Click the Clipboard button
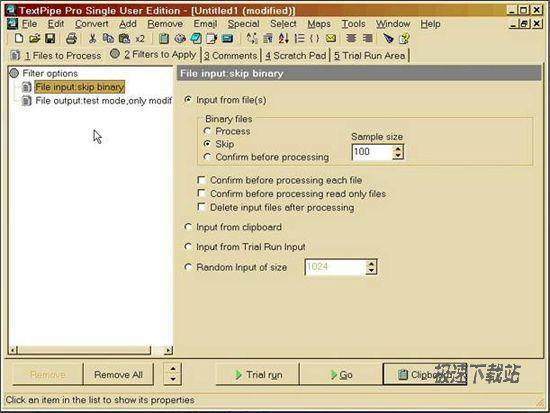550x413 pixels. pos(424,374)
